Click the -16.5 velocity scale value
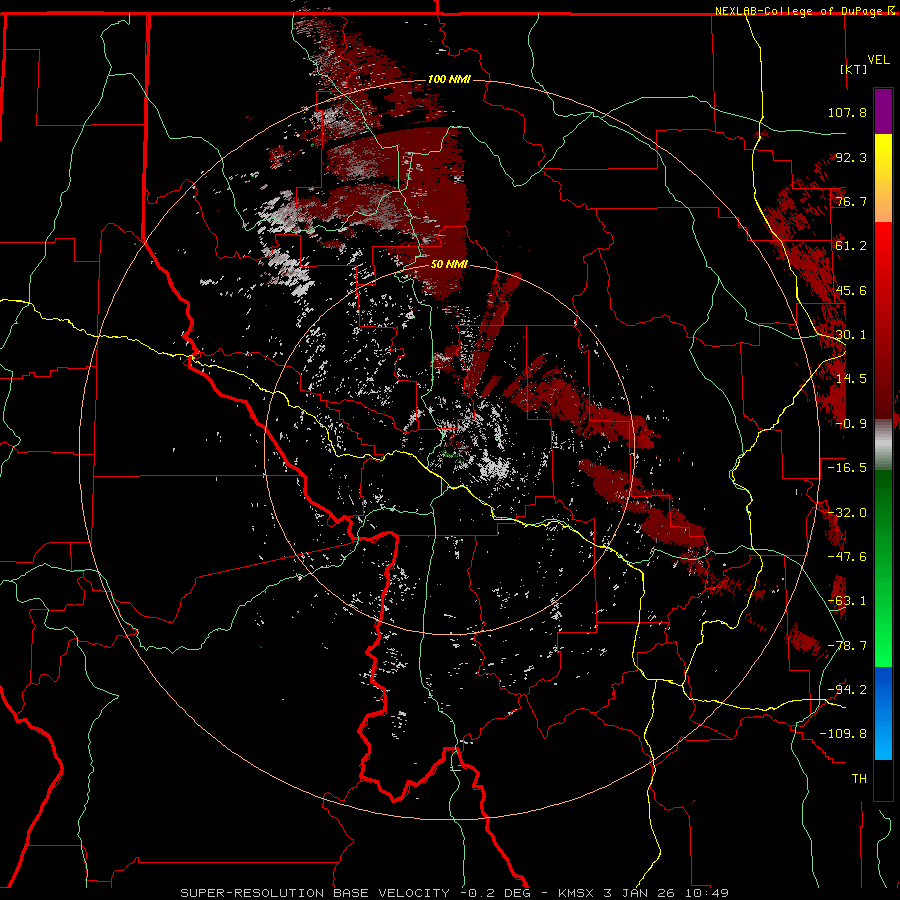This screenshot has width=900, height=900. point(847,468)
